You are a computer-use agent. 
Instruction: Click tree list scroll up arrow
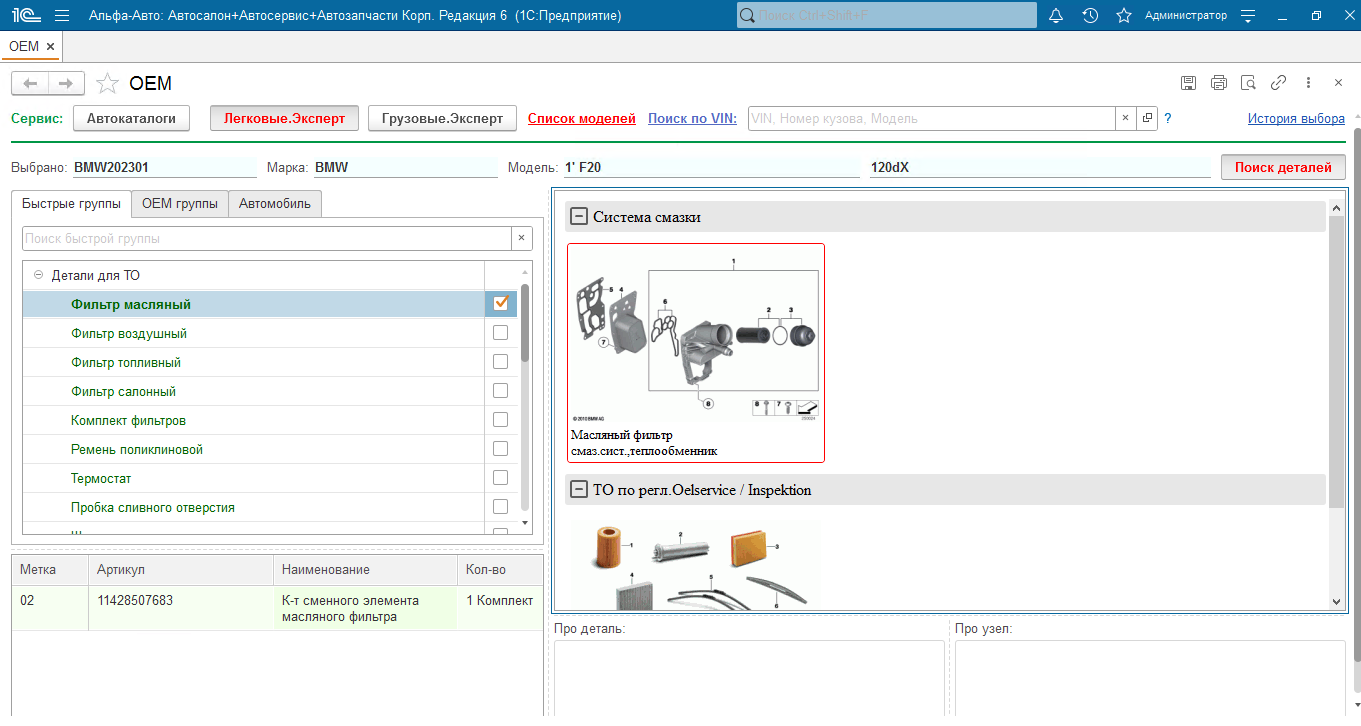[525, 272]
